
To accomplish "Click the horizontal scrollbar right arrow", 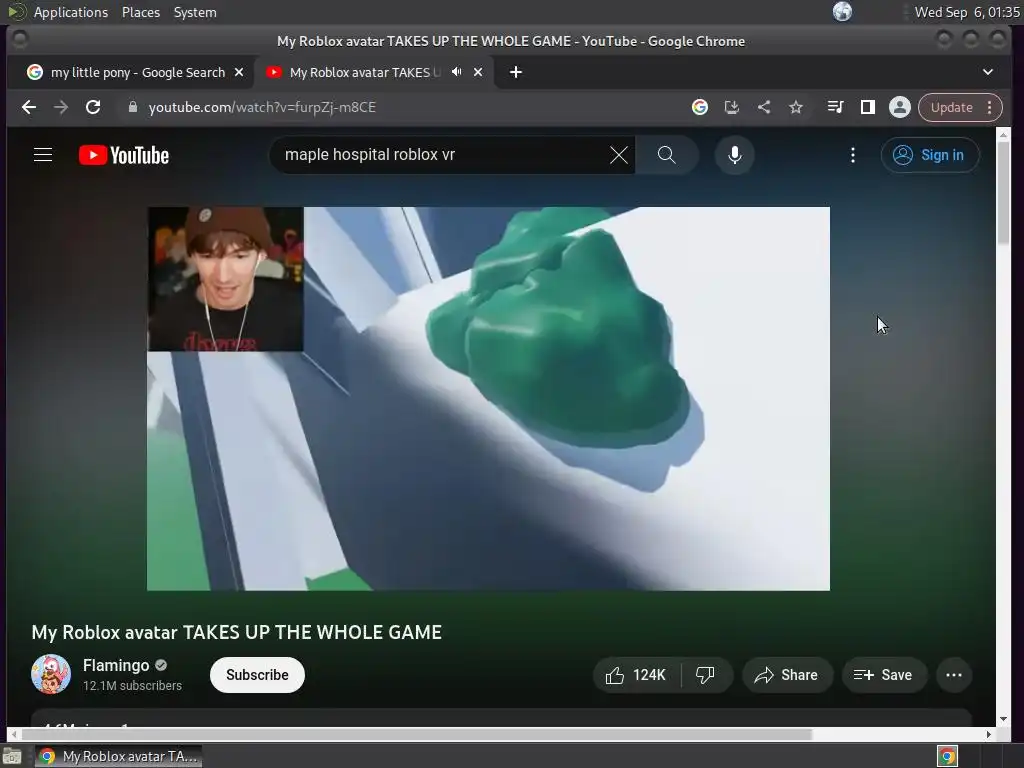I will point(989,734).
